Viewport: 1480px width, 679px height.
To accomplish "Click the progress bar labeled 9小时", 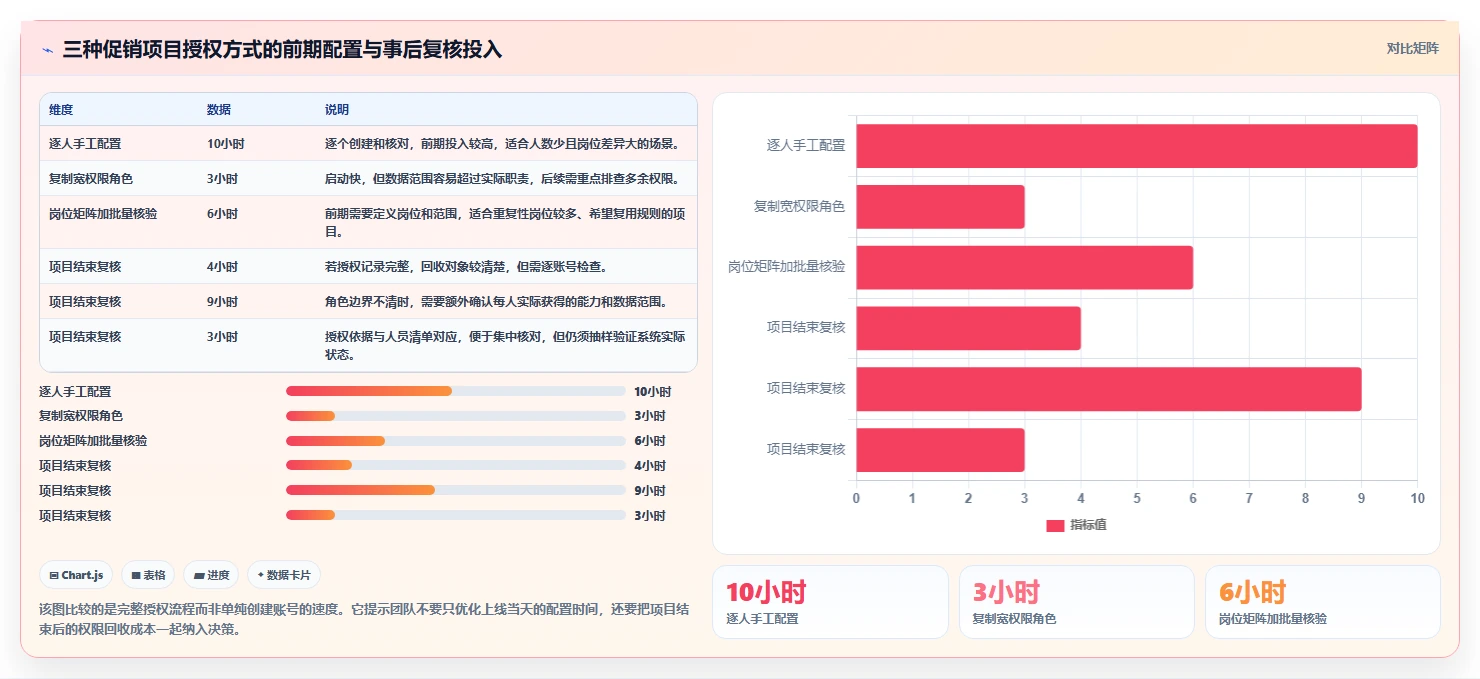I will pos(456,490).
